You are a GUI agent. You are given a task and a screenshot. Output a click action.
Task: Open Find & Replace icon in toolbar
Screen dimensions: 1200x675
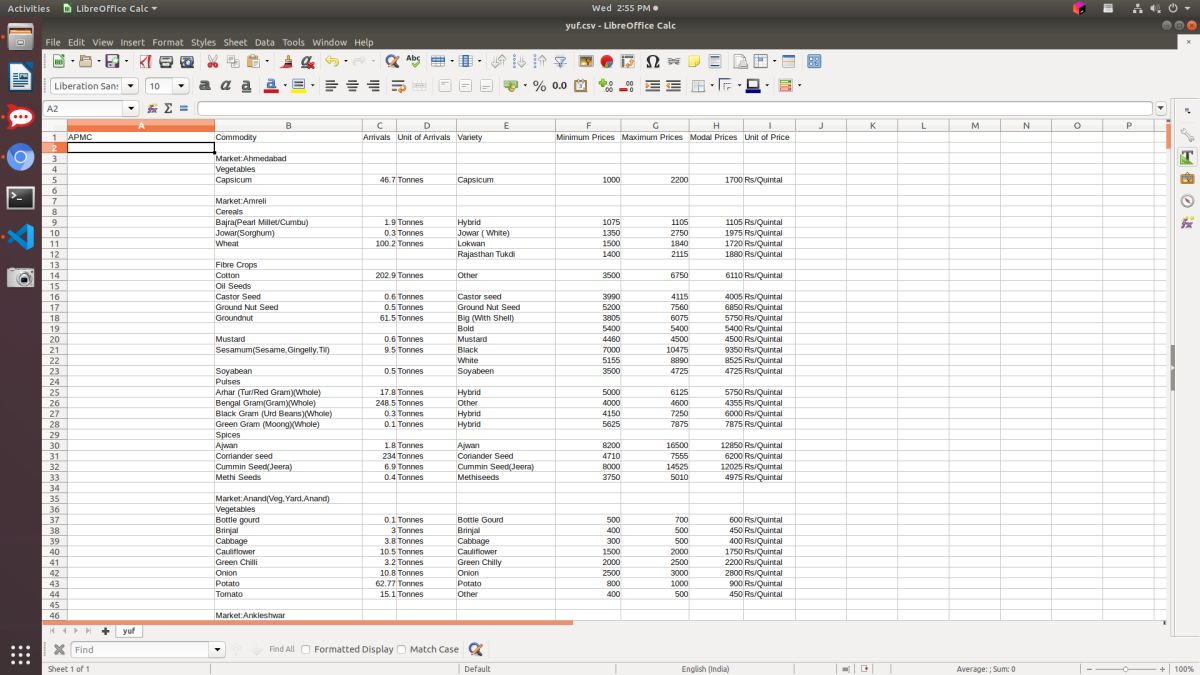(392, 61)
